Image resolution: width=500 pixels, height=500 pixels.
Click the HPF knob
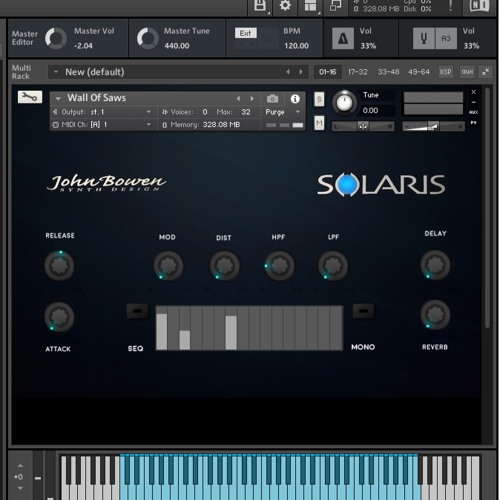point(279,266)
